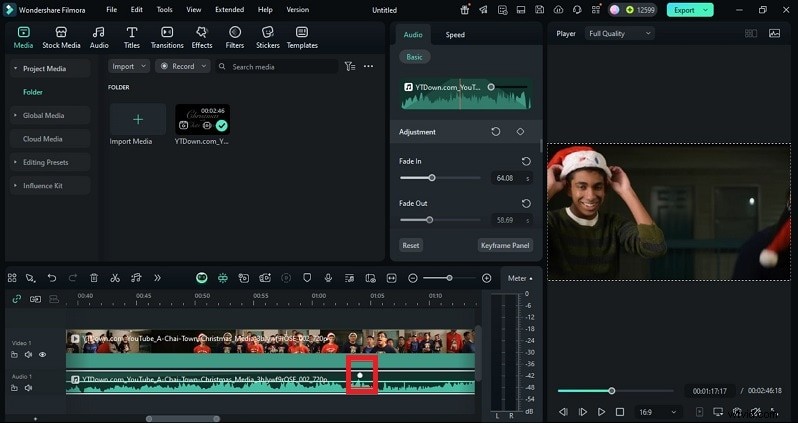Select the Basic pill button
The height and width of the screenshot is (424, 798).
point(414,57)
